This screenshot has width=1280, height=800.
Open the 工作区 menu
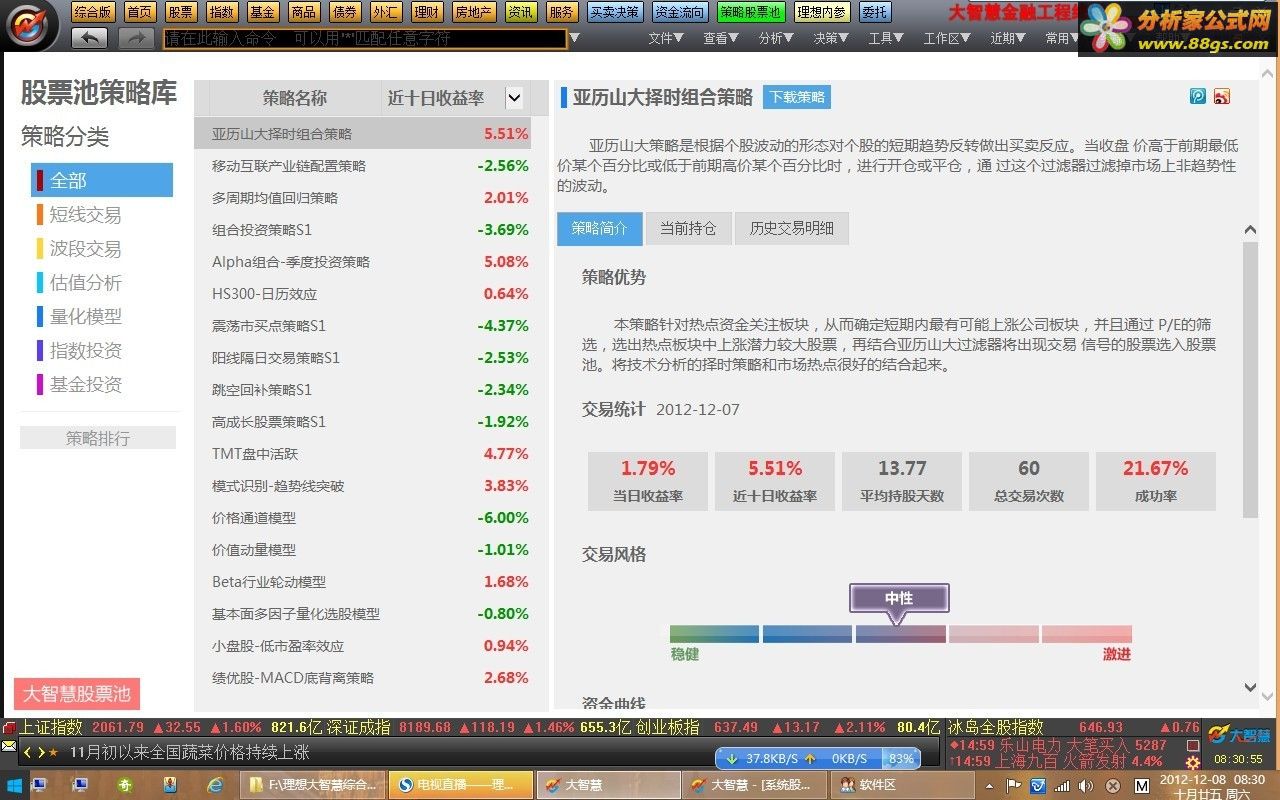click(948, 38)
